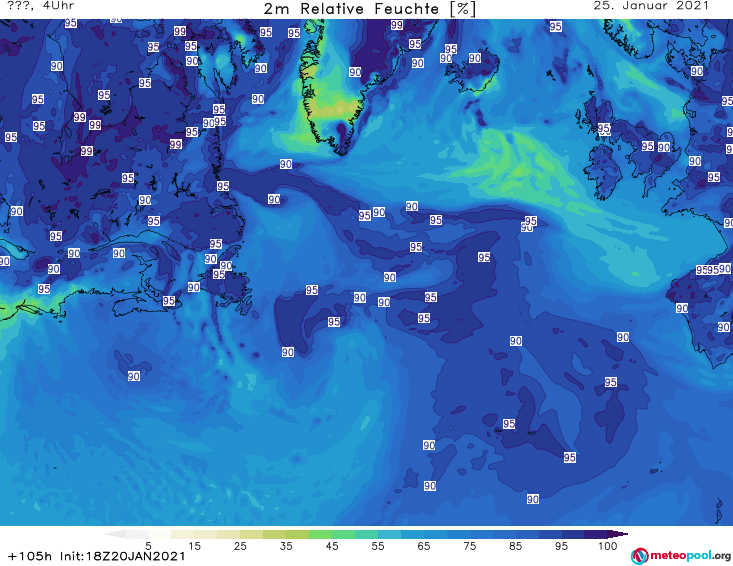Viewport: 733px width, 566px height.
Task: Pick the green legend swatch right of 45
Action: 343,534
